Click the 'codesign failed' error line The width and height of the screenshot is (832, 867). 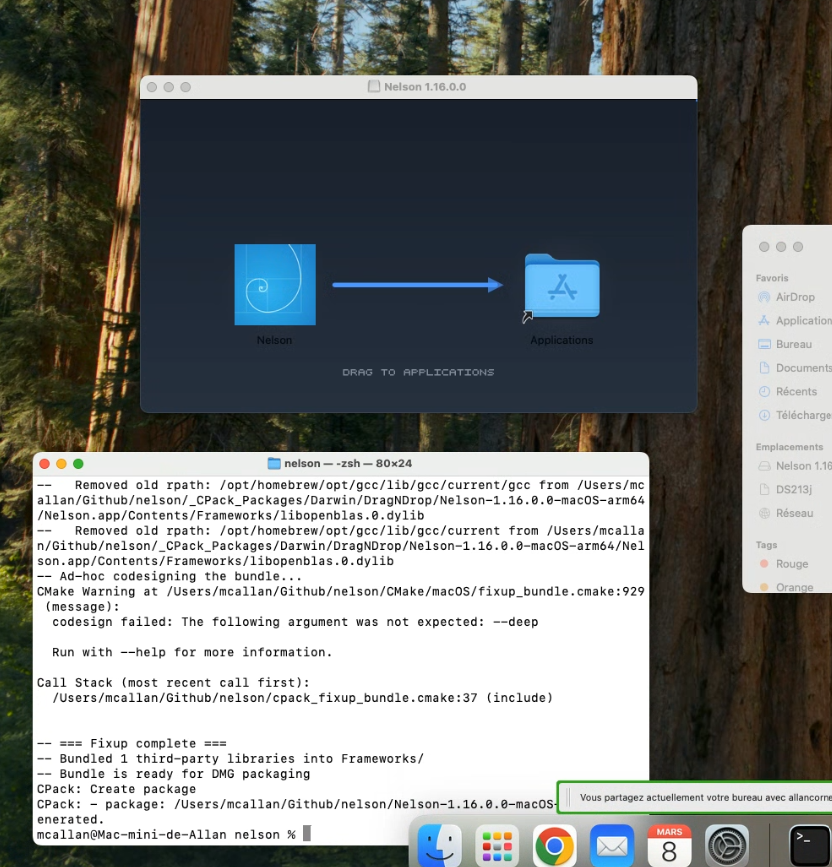pyautogui.click(x=295, y=622)
